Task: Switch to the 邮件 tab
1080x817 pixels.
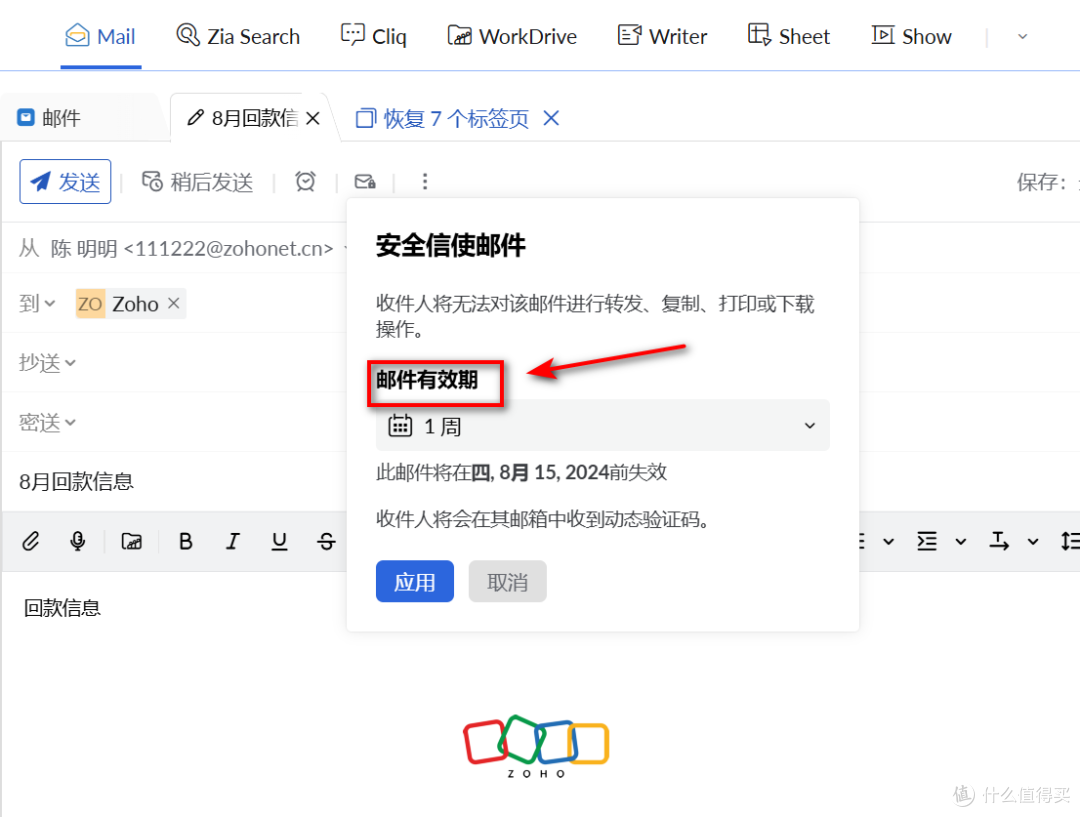Action: [50, 118]
